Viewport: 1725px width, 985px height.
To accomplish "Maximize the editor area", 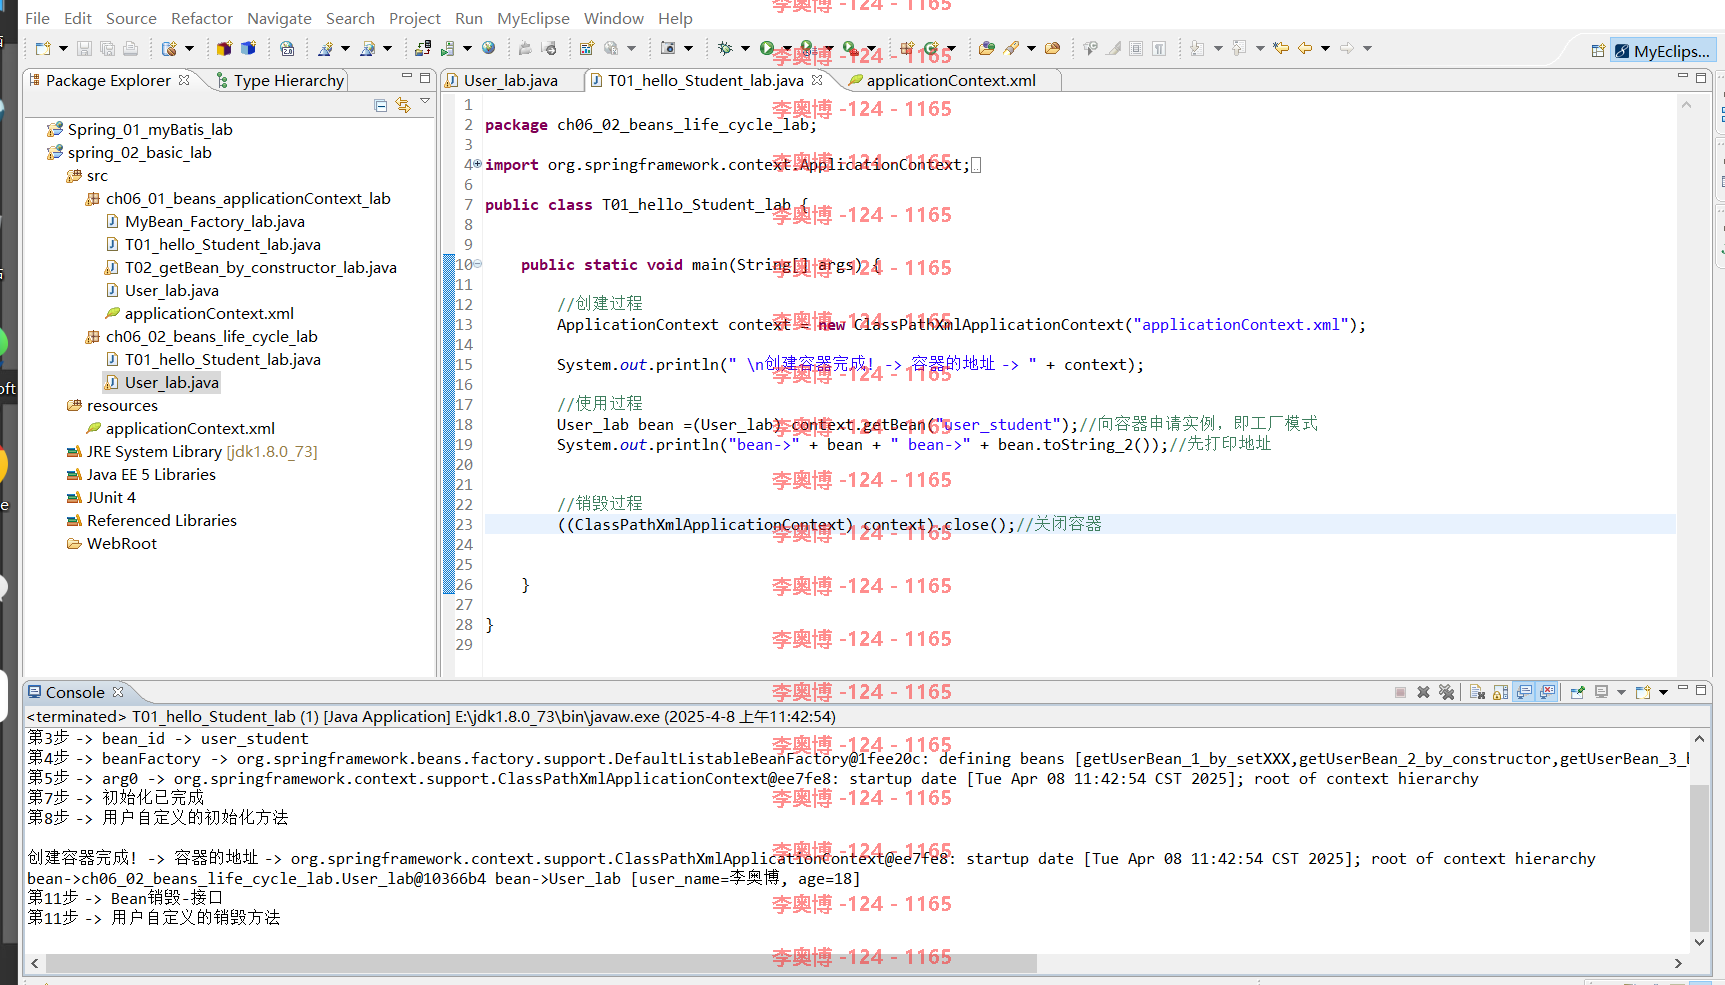I will coord(1701,77).
